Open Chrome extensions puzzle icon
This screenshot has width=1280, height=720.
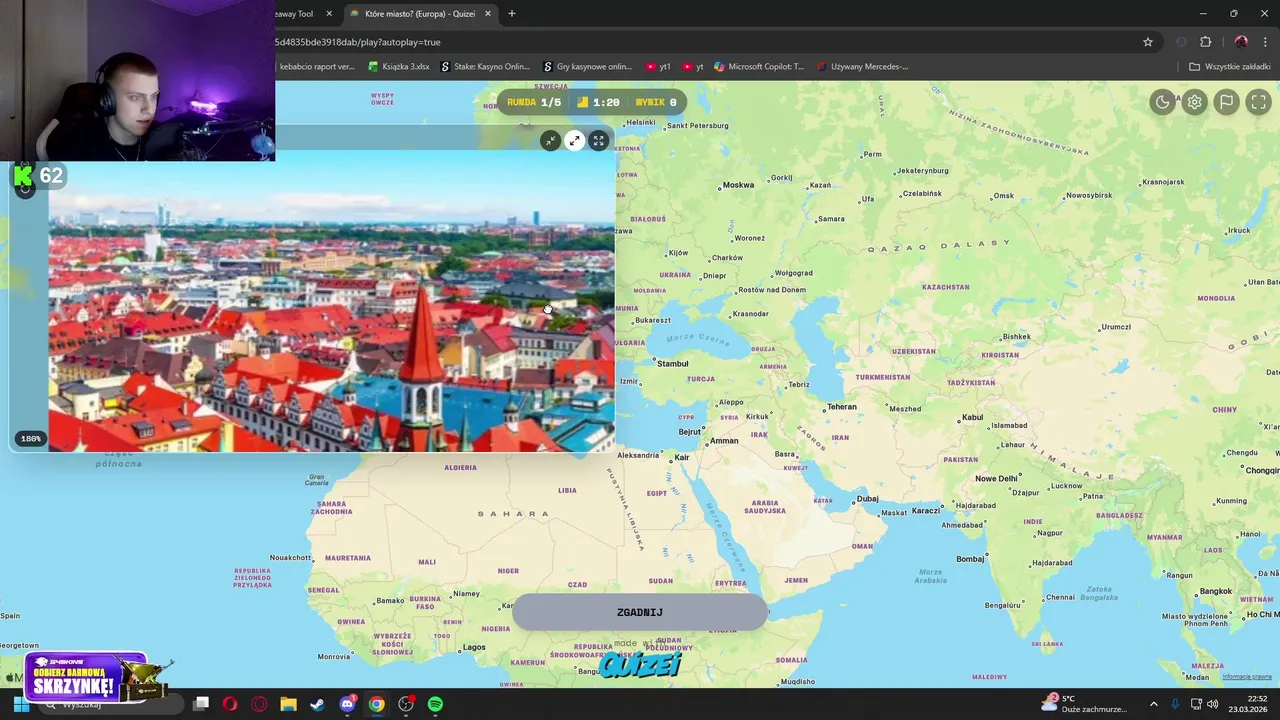1205,42
